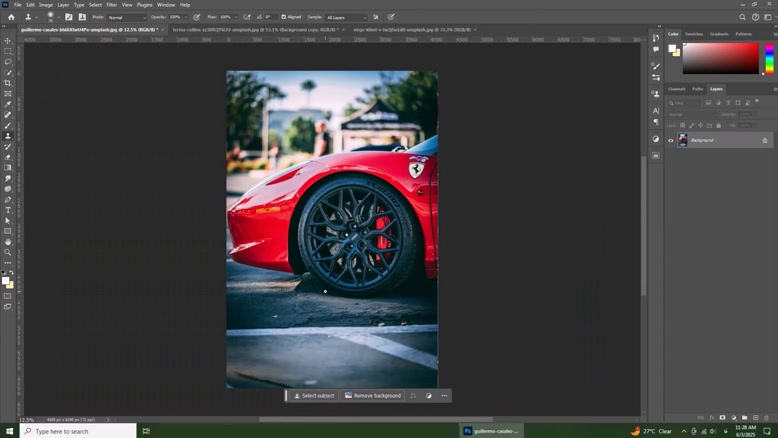Pick a color from the hue spectrum strip

pos(769,59)
